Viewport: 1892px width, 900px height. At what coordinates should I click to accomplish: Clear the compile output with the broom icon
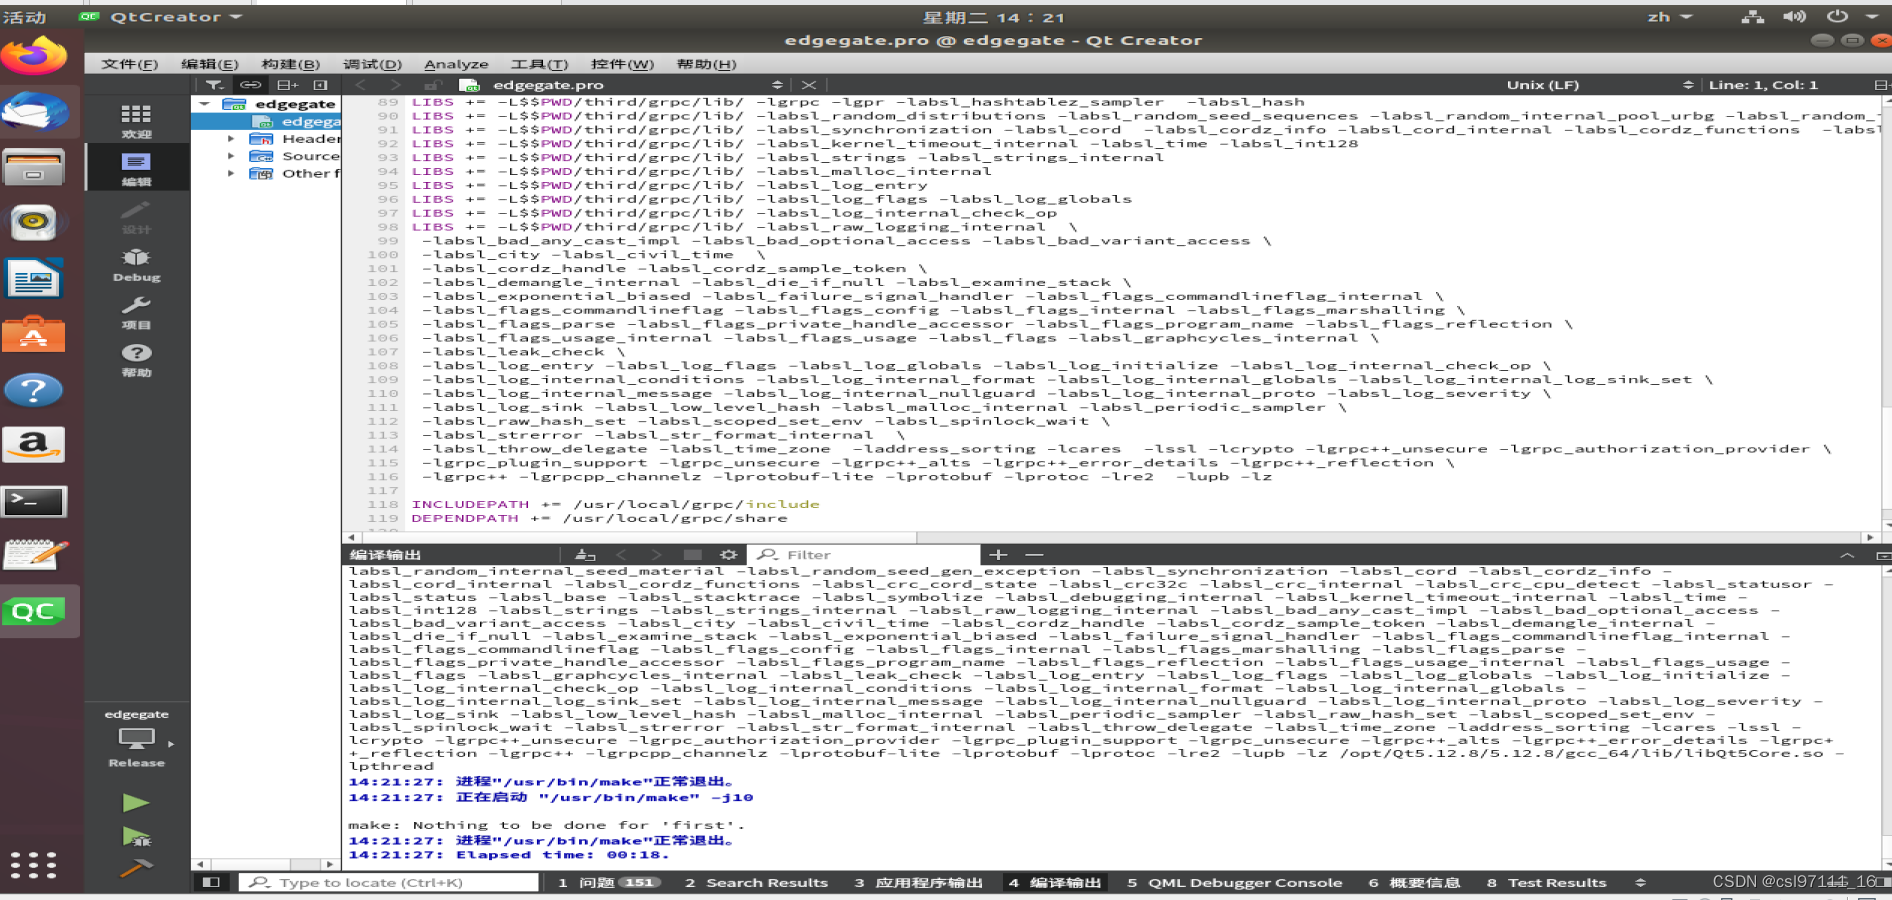click(585, 554)
